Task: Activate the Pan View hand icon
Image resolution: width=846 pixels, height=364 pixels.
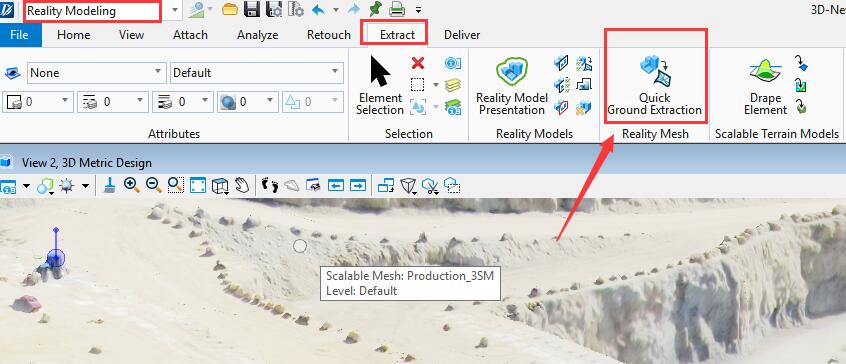Action: (242, 186)
